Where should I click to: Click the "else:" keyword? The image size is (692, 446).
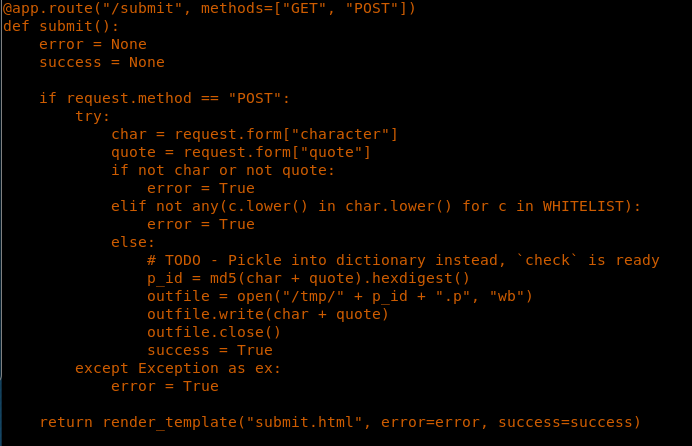coord(133,242)
